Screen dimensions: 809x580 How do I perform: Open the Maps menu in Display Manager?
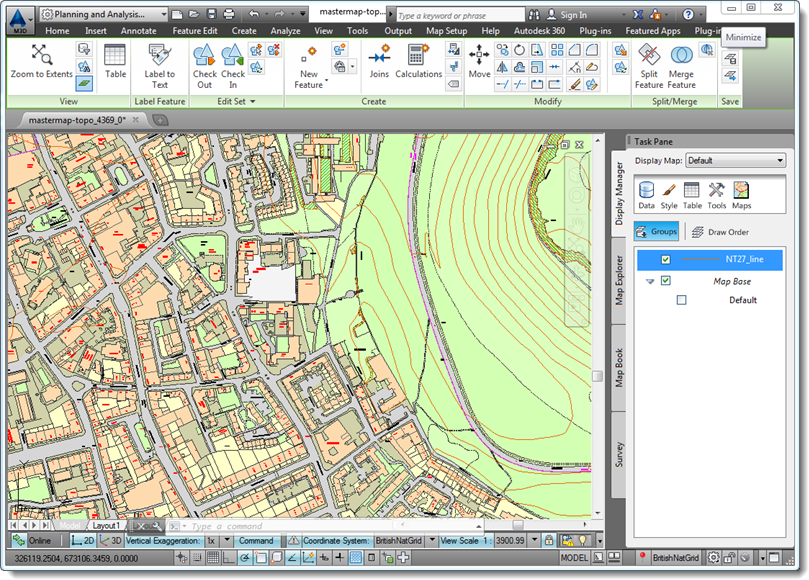pos(741,195)
